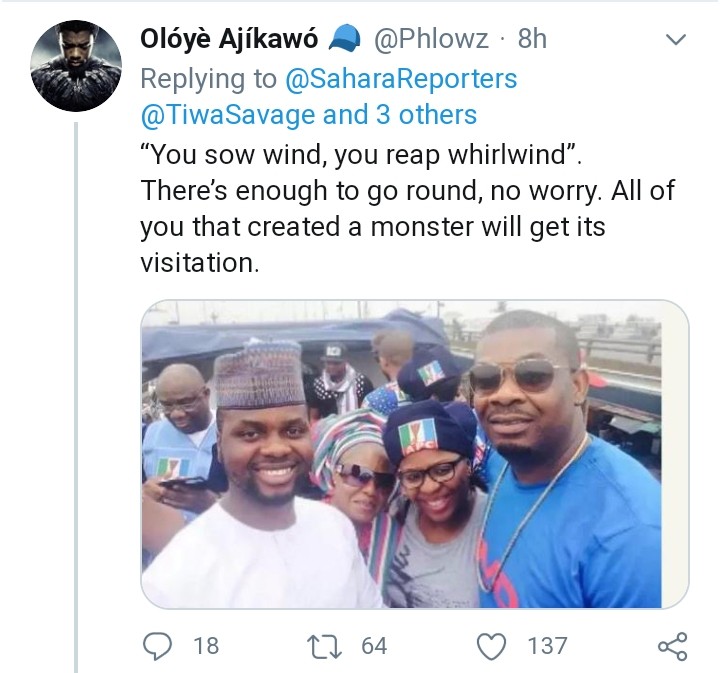Open the attached group selfie photo

414,455
